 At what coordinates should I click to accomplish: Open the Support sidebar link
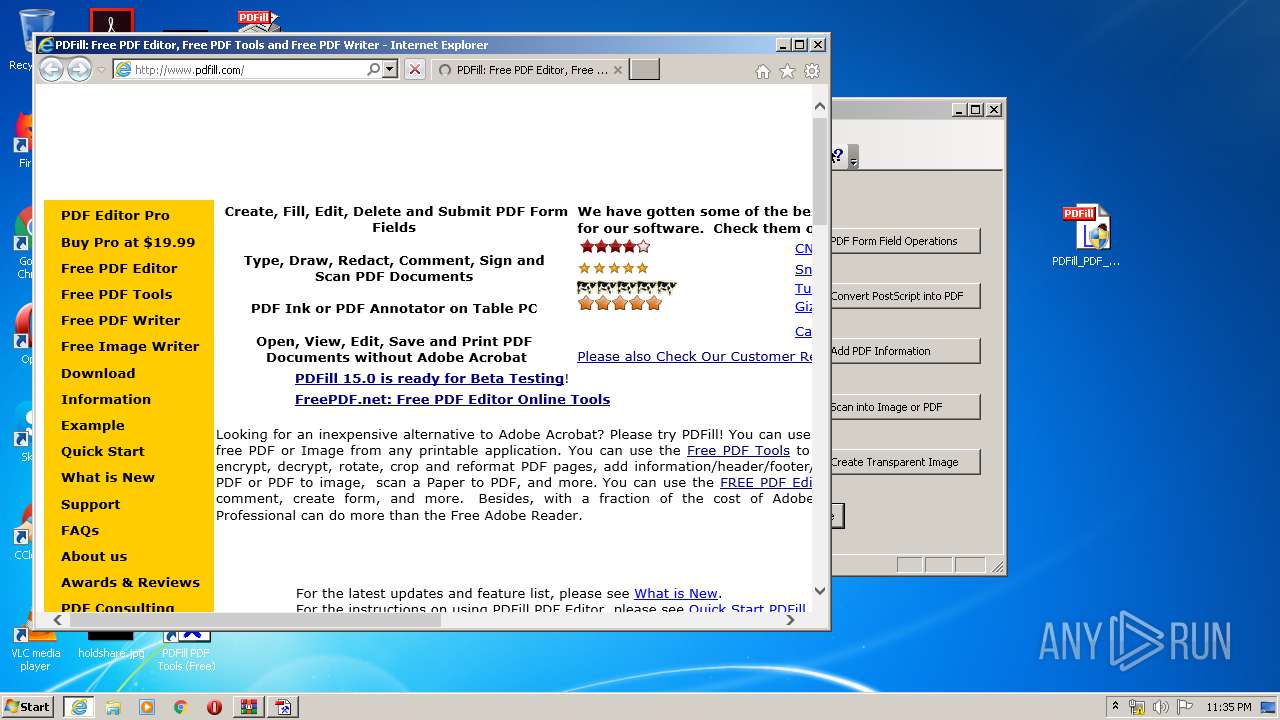[x=90, y=504]
